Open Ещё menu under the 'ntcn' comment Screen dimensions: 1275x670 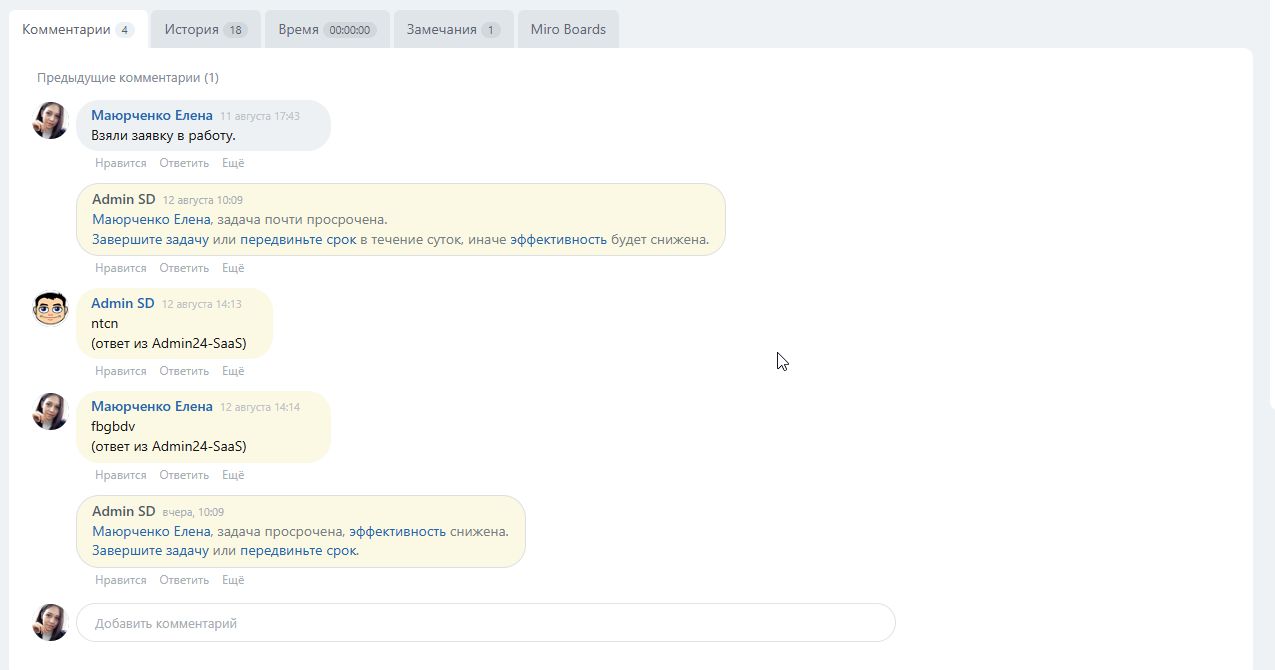pyautogui.click(x=233, y=371)
